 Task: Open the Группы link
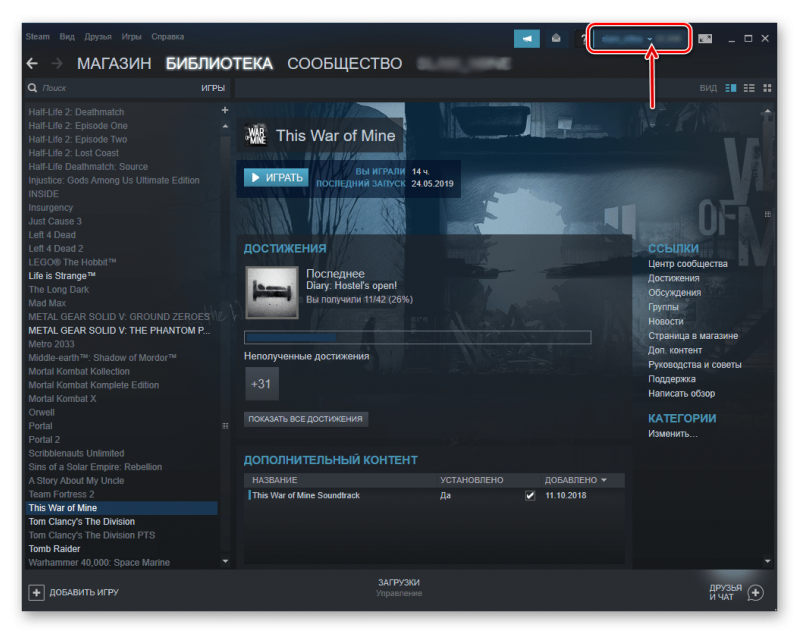[663, 307]
